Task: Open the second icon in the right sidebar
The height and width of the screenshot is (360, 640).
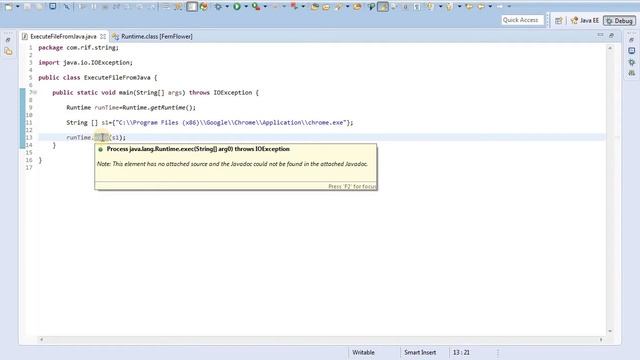Action: coord(631,51)
